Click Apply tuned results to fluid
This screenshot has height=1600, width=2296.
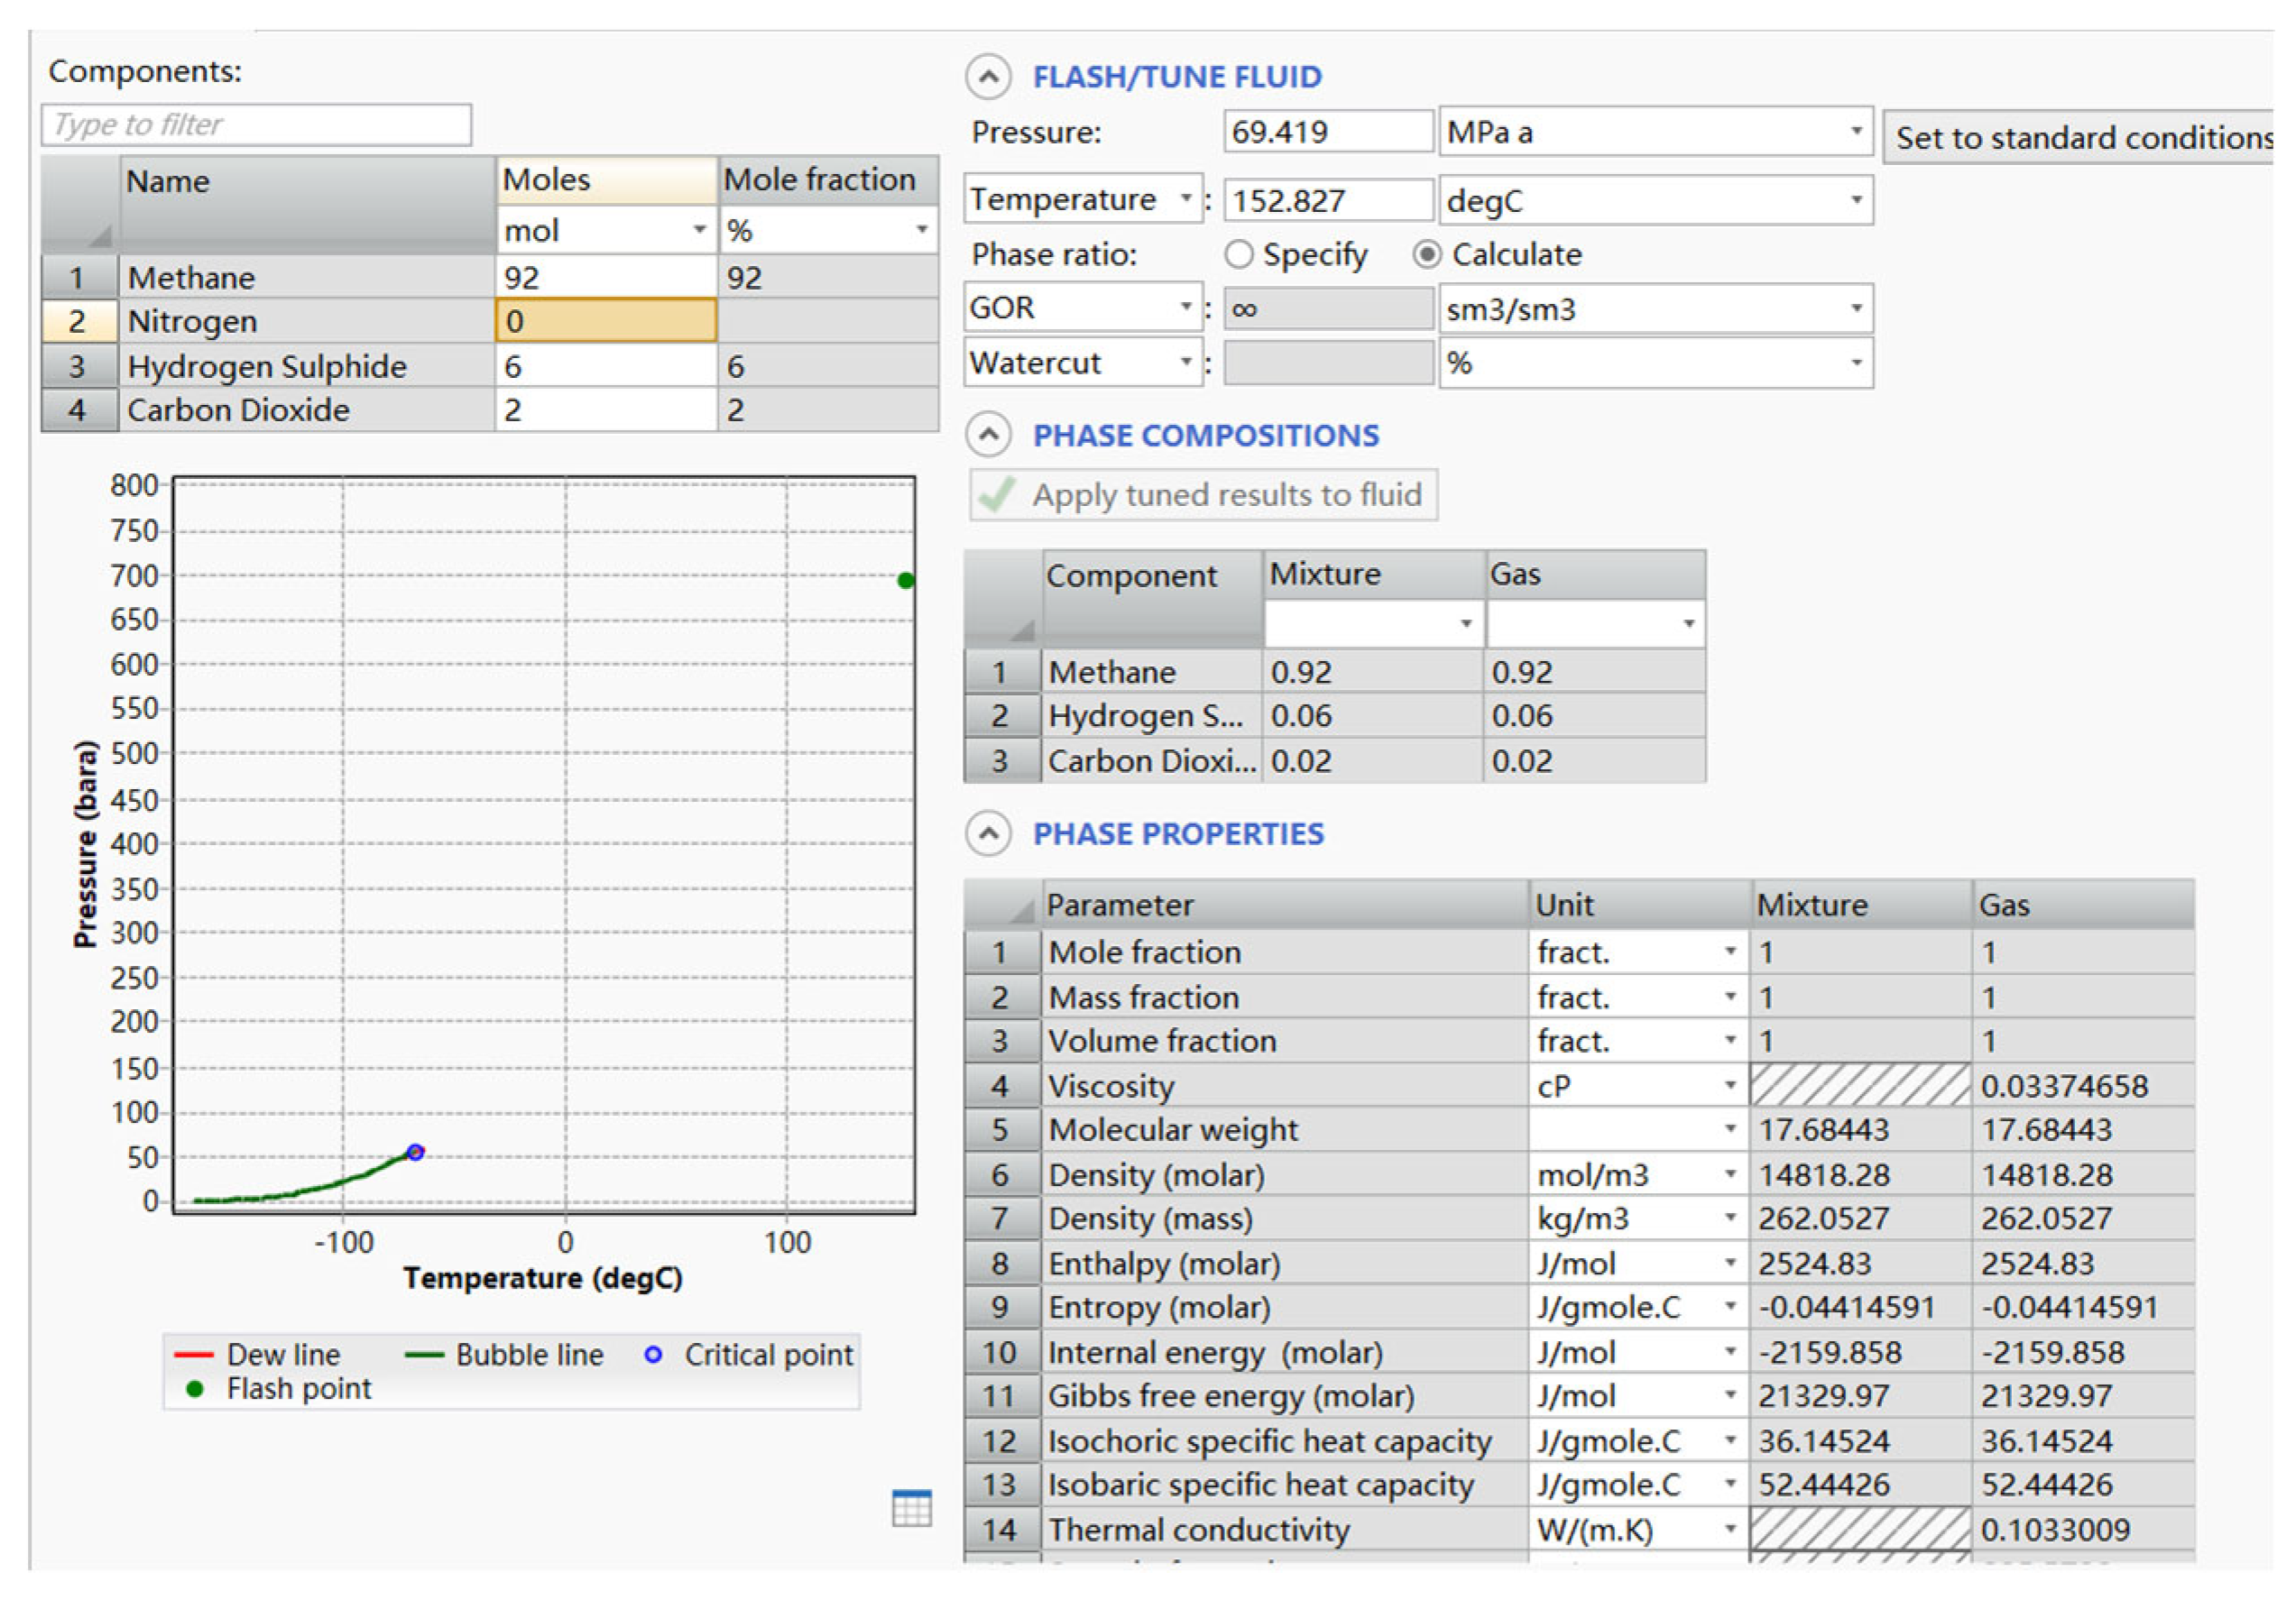click(x=1226, y=495)
